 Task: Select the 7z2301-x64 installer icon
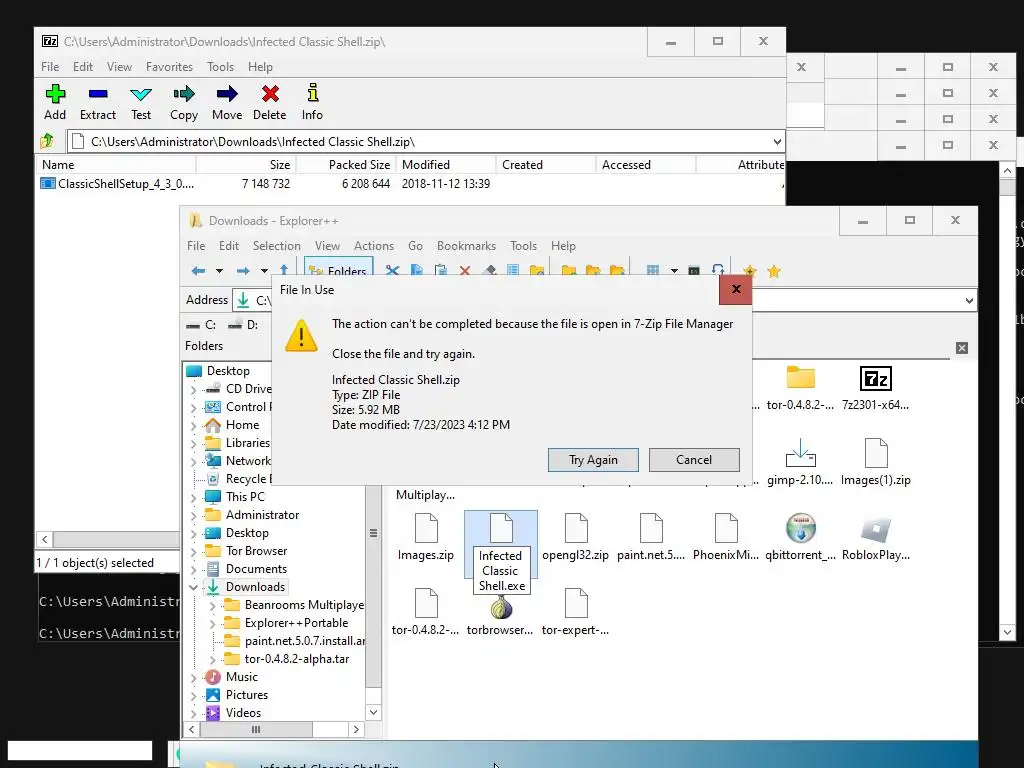875,379
